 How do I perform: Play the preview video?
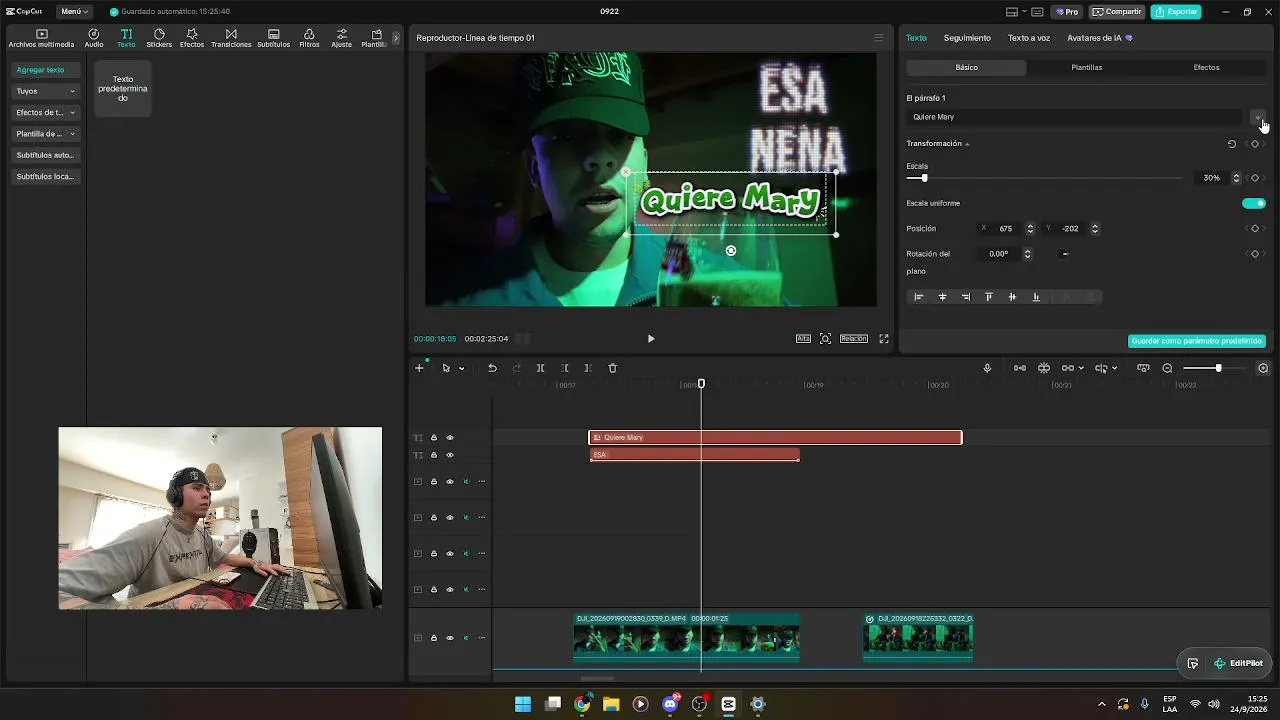[x=651, y=339]
